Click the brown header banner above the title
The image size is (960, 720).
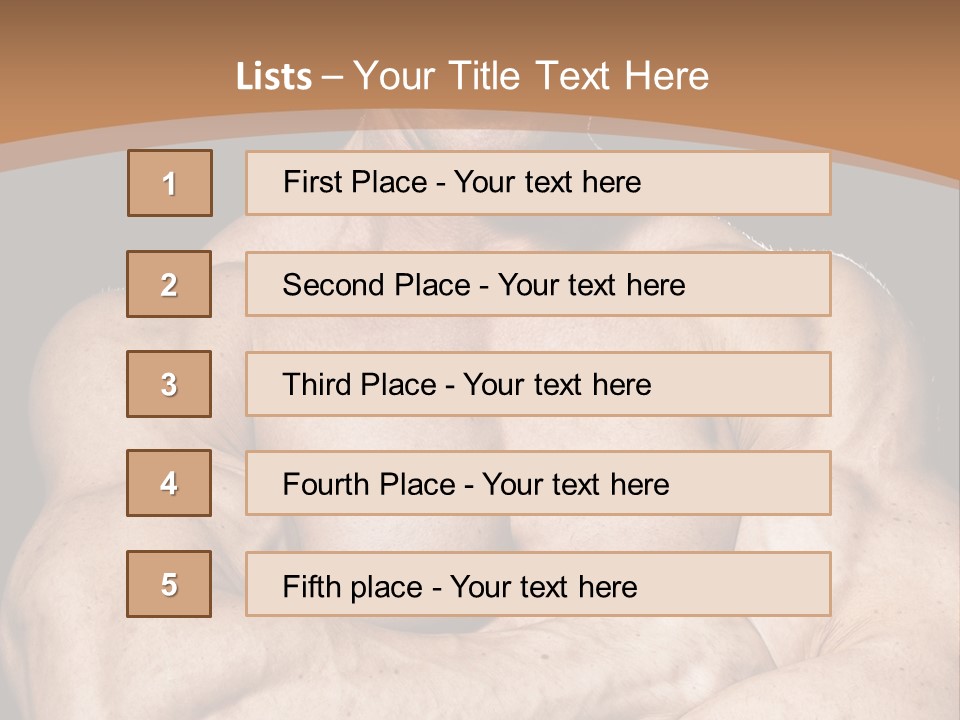pos(480,25)
